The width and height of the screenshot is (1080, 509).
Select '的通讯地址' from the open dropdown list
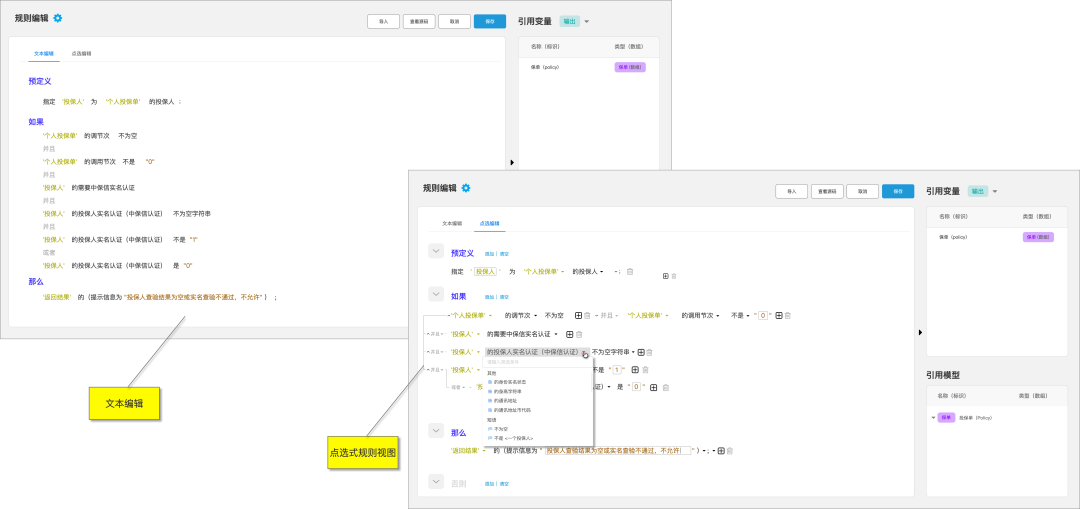click(505, 398)
